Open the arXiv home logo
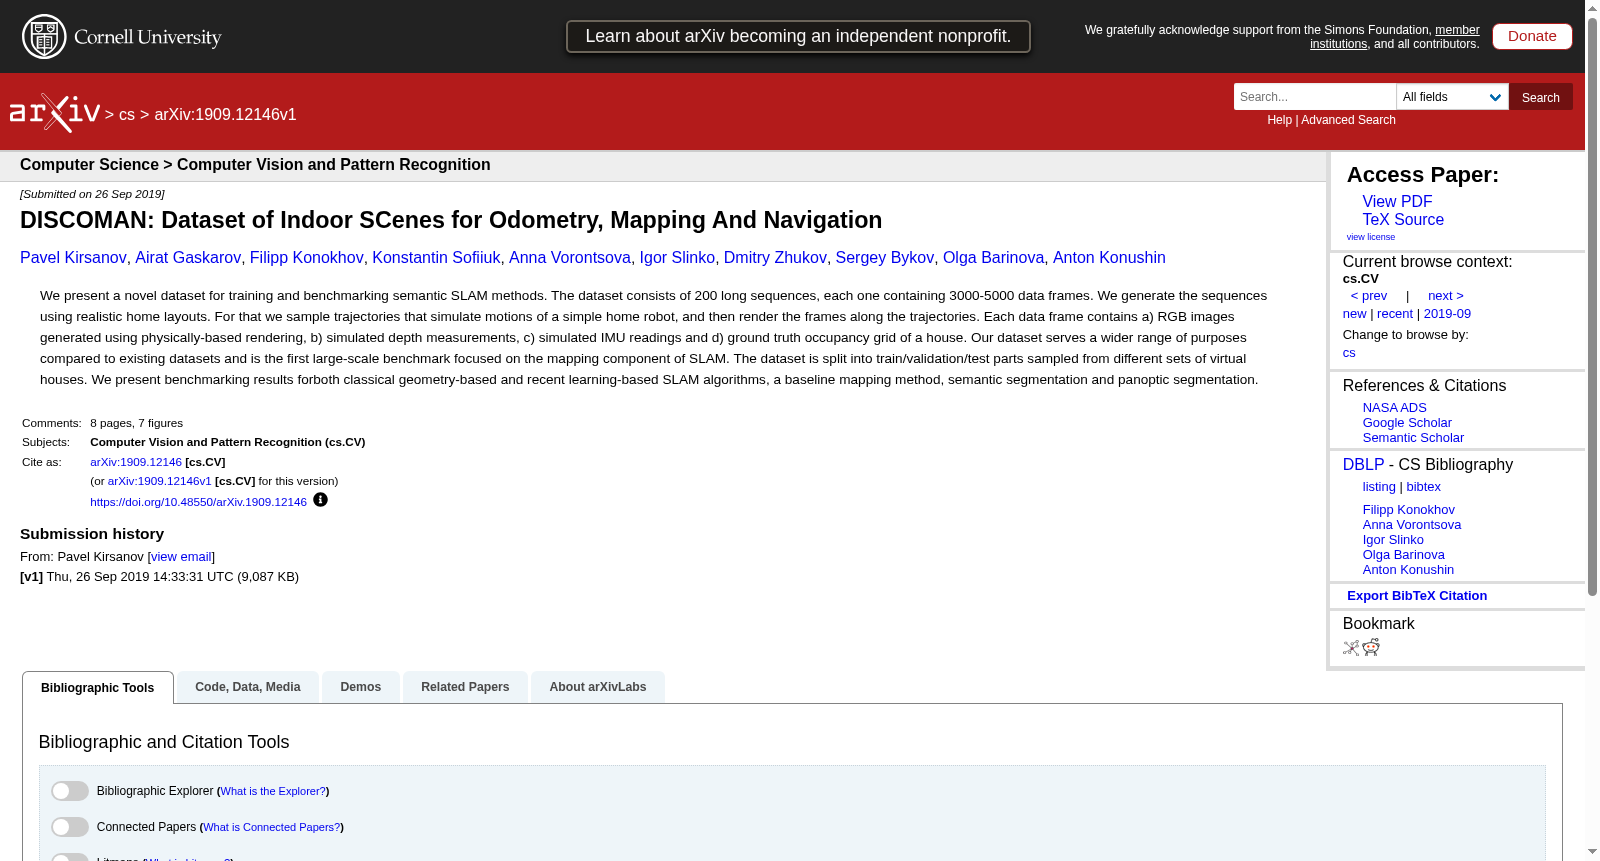This screenshot has height=861, width=1600. (55, 113)
